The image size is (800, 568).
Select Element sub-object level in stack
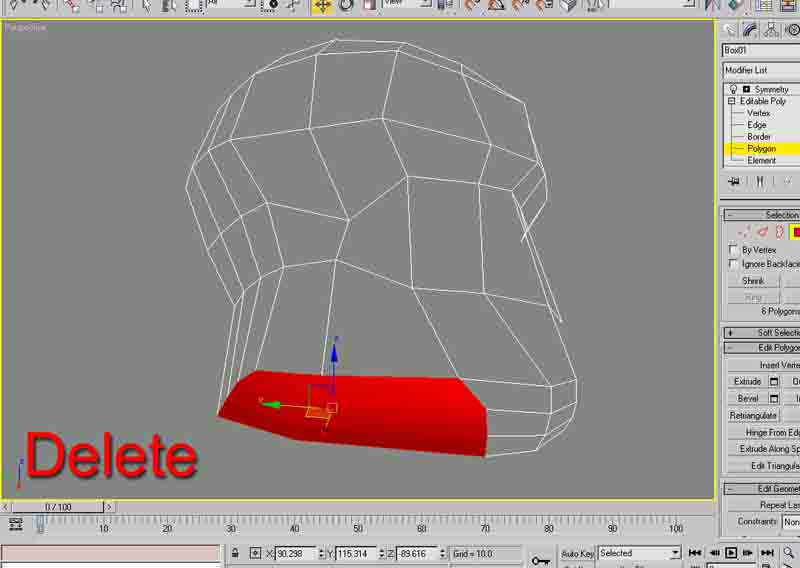761,160
